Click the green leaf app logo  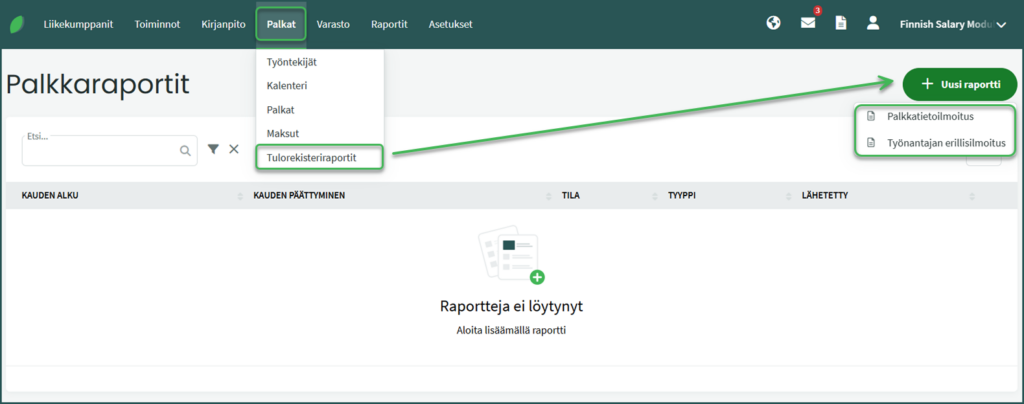click(17, 23)
